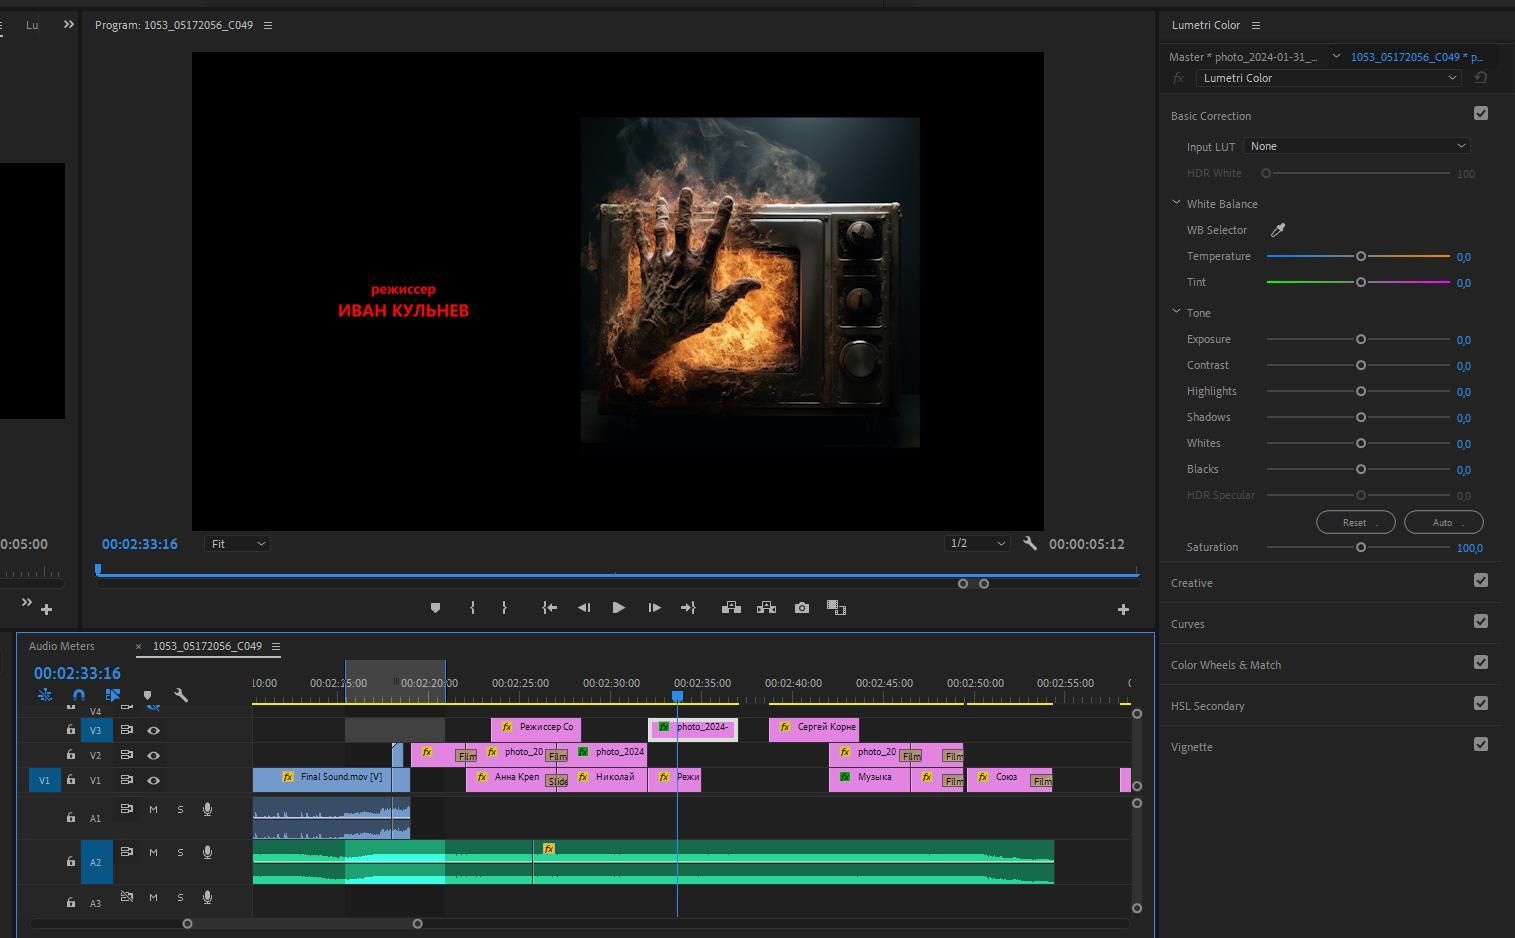Step forward one frame
This screenshot has height=938, width=1515.
pos(654,608)
